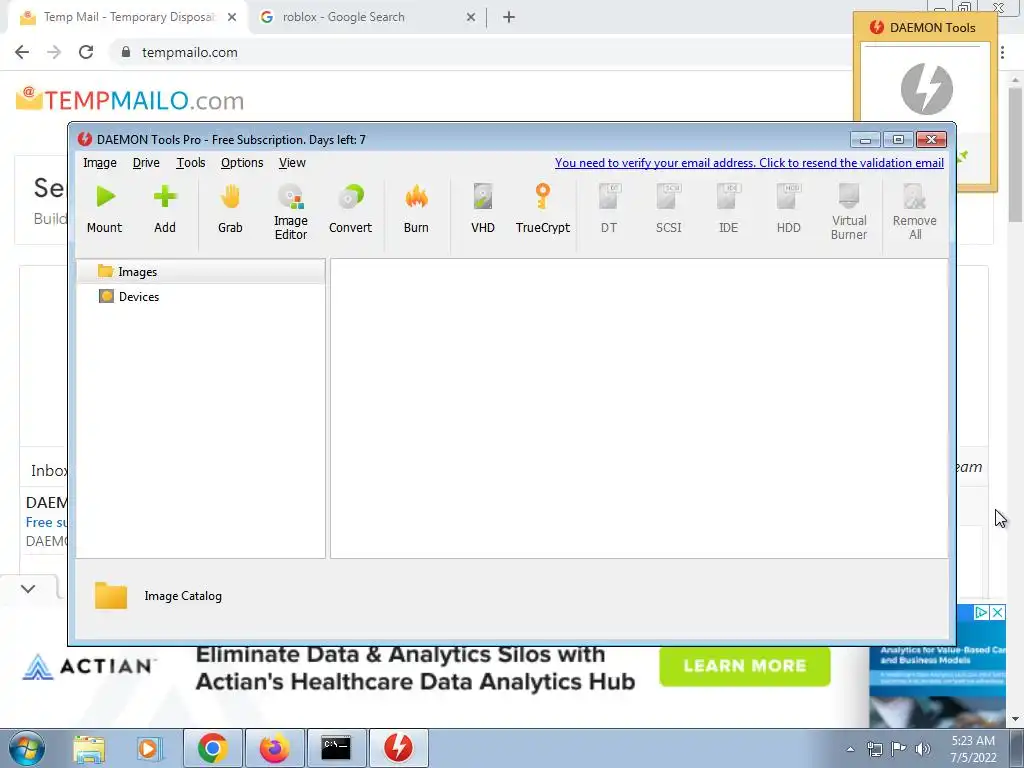Image resolution: width=1024 pixels, height=768 pixels.
Task: Click the browser forward arrow
Action: point(54,52)
